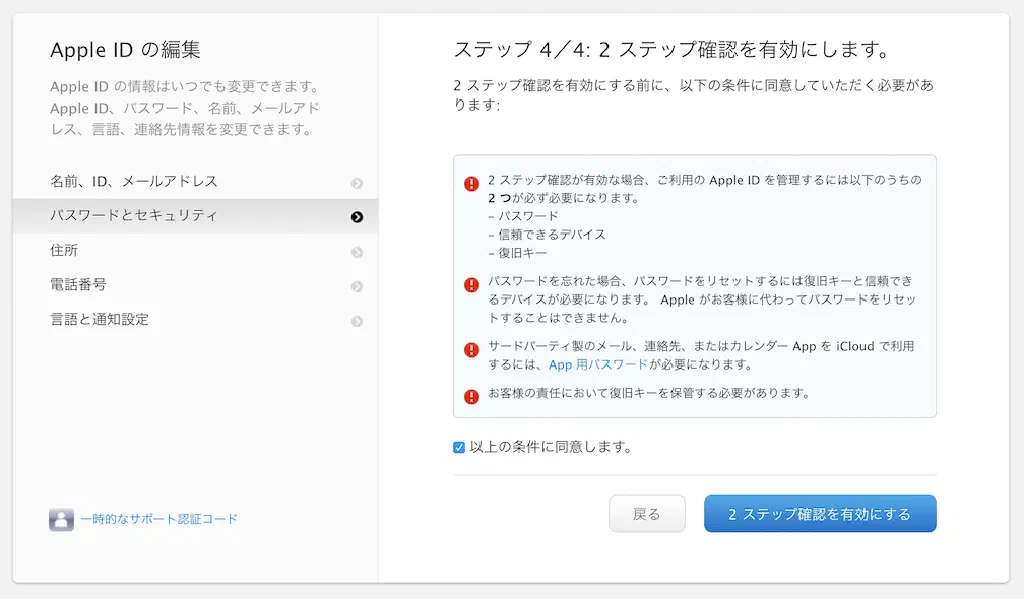Viewport: 1024px width, 599px height.
Task: Click the warning icon beside the サードパーティ製 notice
Action: 471,350
